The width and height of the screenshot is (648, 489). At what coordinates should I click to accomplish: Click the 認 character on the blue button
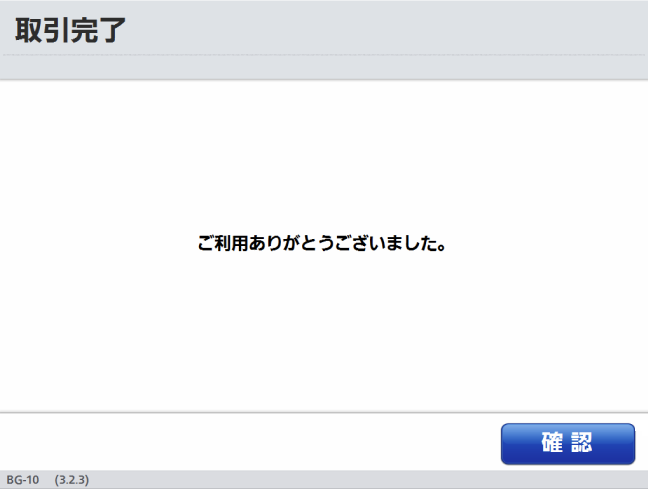(582, 443)
